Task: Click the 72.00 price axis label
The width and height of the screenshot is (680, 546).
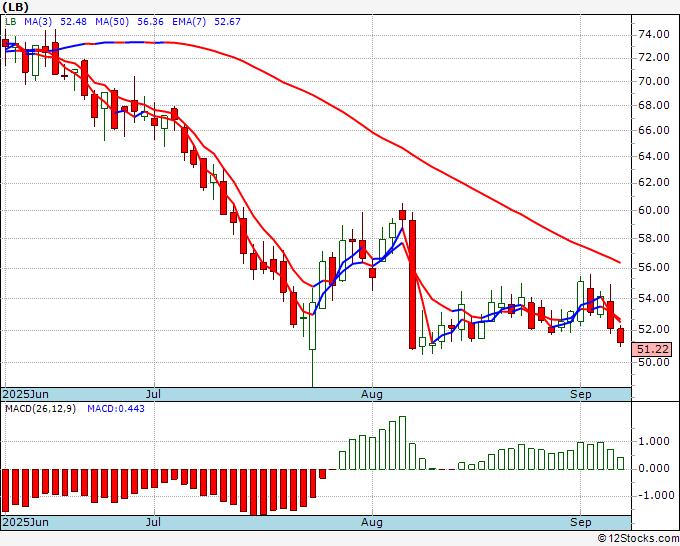Action: click(654, 57)
